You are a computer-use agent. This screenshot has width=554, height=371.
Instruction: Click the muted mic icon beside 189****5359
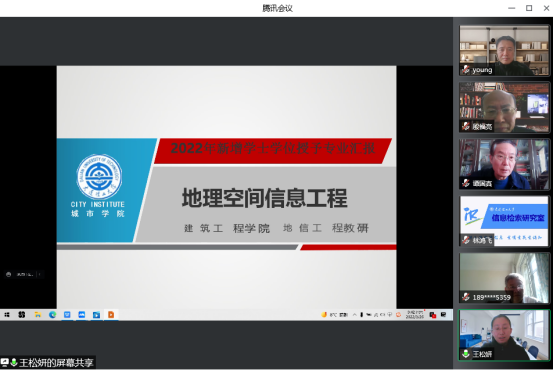(466, 297)
